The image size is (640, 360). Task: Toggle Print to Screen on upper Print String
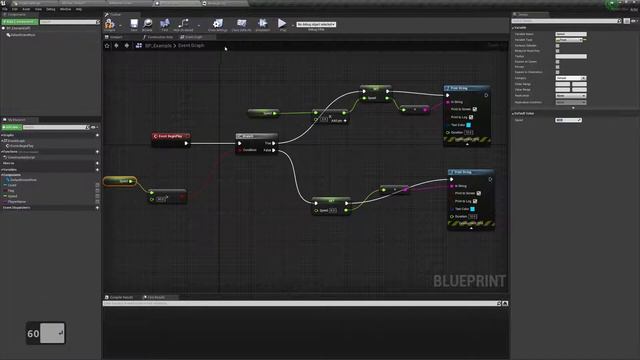[475, 109]
